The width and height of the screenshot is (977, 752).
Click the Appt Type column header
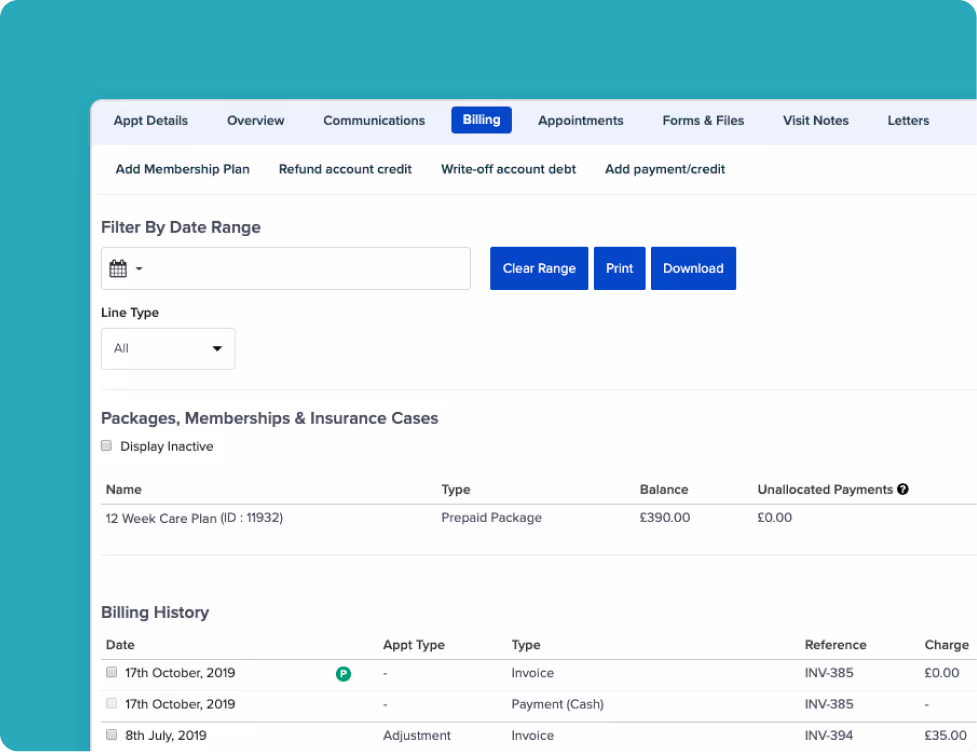coord(414,645)
